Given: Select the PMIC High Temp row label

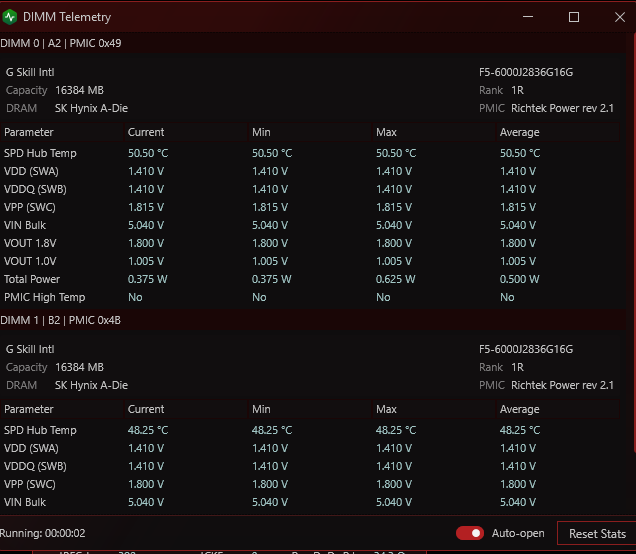Looking at the screenshot, I should [45, 297].
